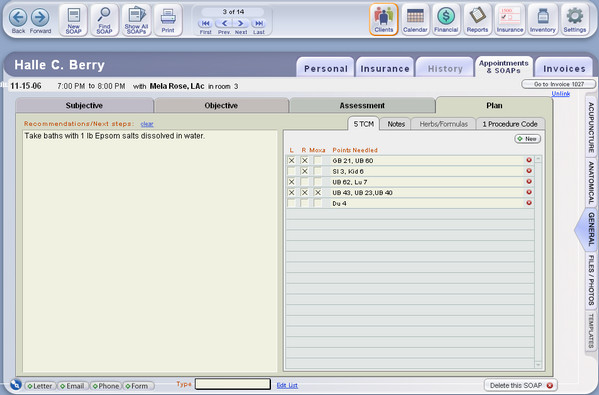The width and height of the screenshot is (599, 395).
Task: Check R for UB 62, Lu 7
Action: (304, 182)
